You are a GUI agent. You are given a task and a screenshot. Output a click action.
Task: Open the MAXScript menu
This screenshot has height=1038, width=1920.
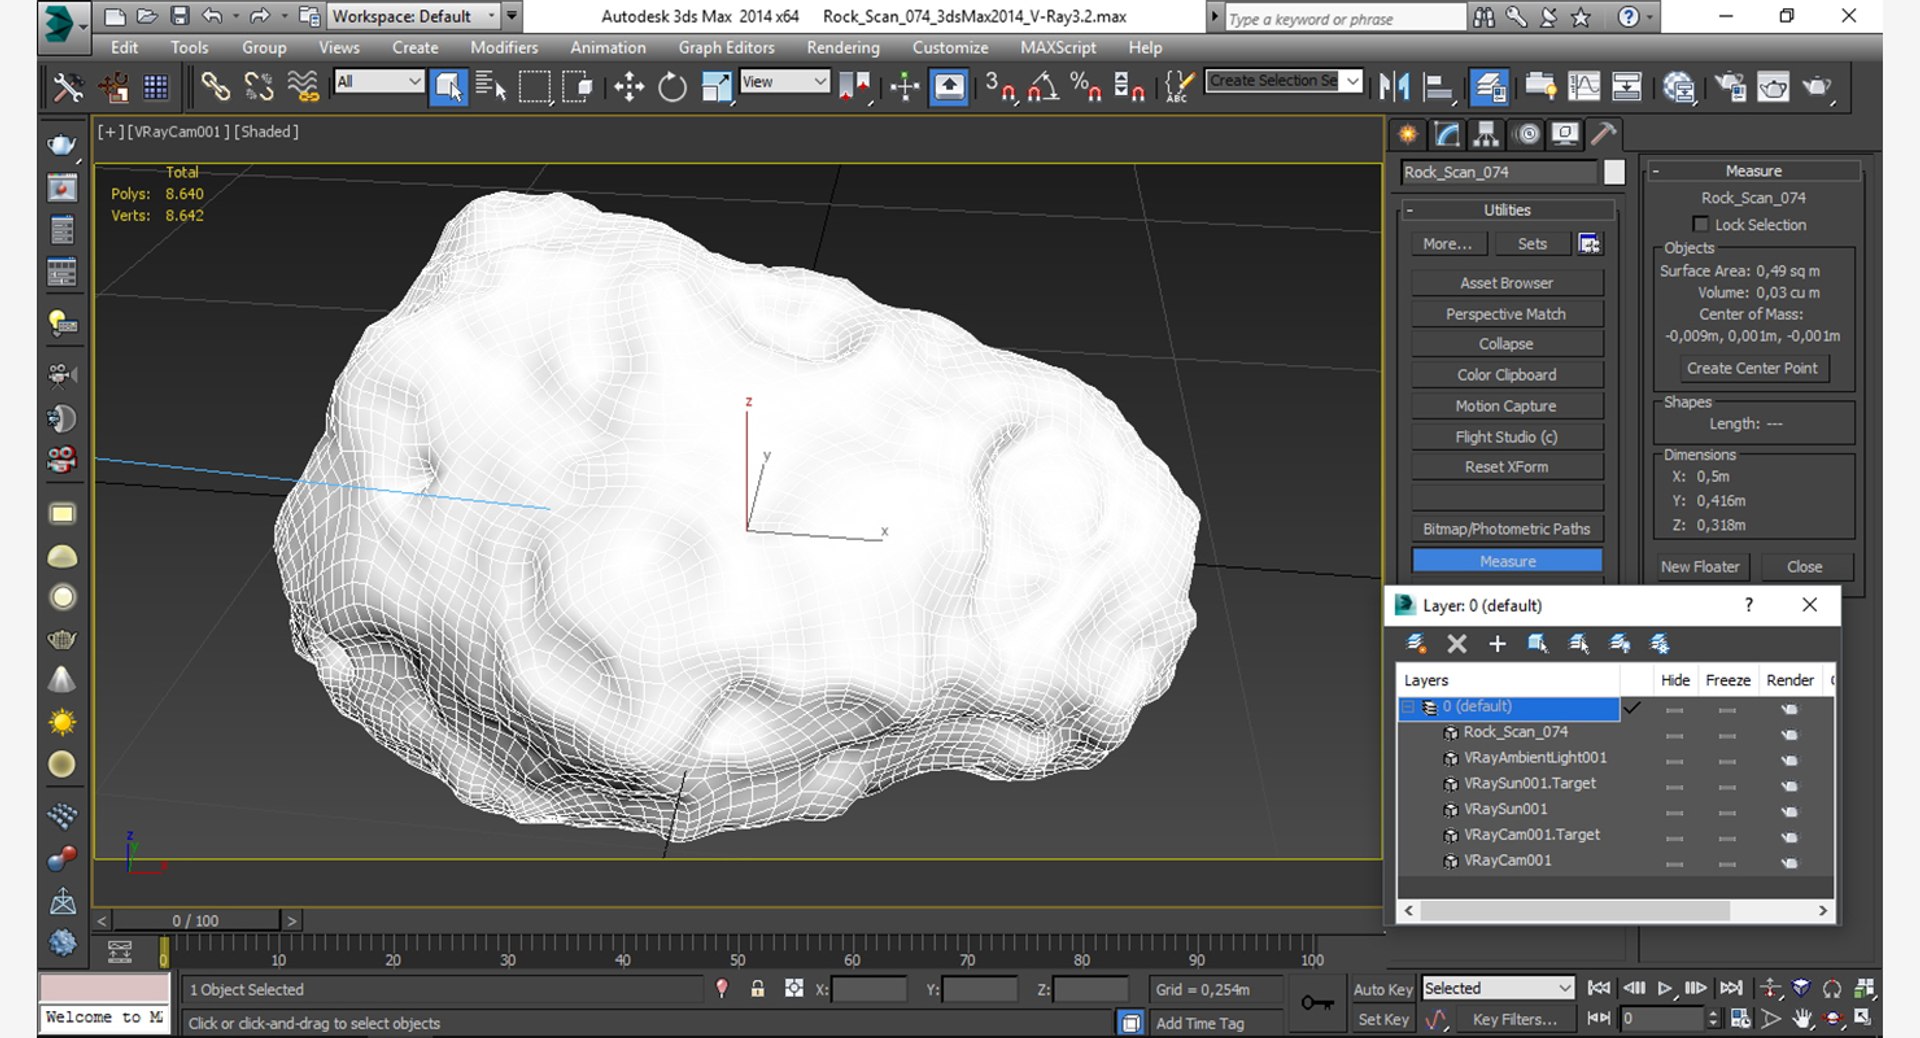(x=1058, y=47)
